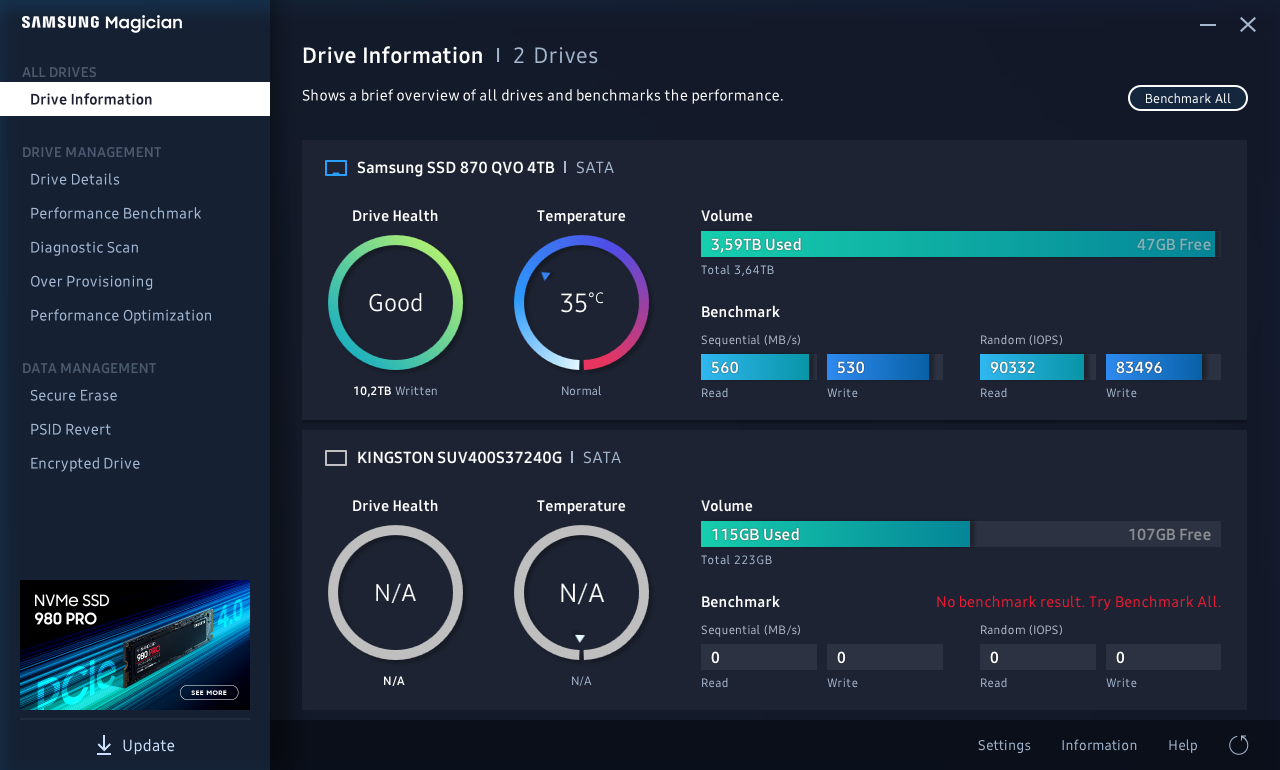Click the Update download arrow icon
The image size is (1280, 770).
pos(104,745)
